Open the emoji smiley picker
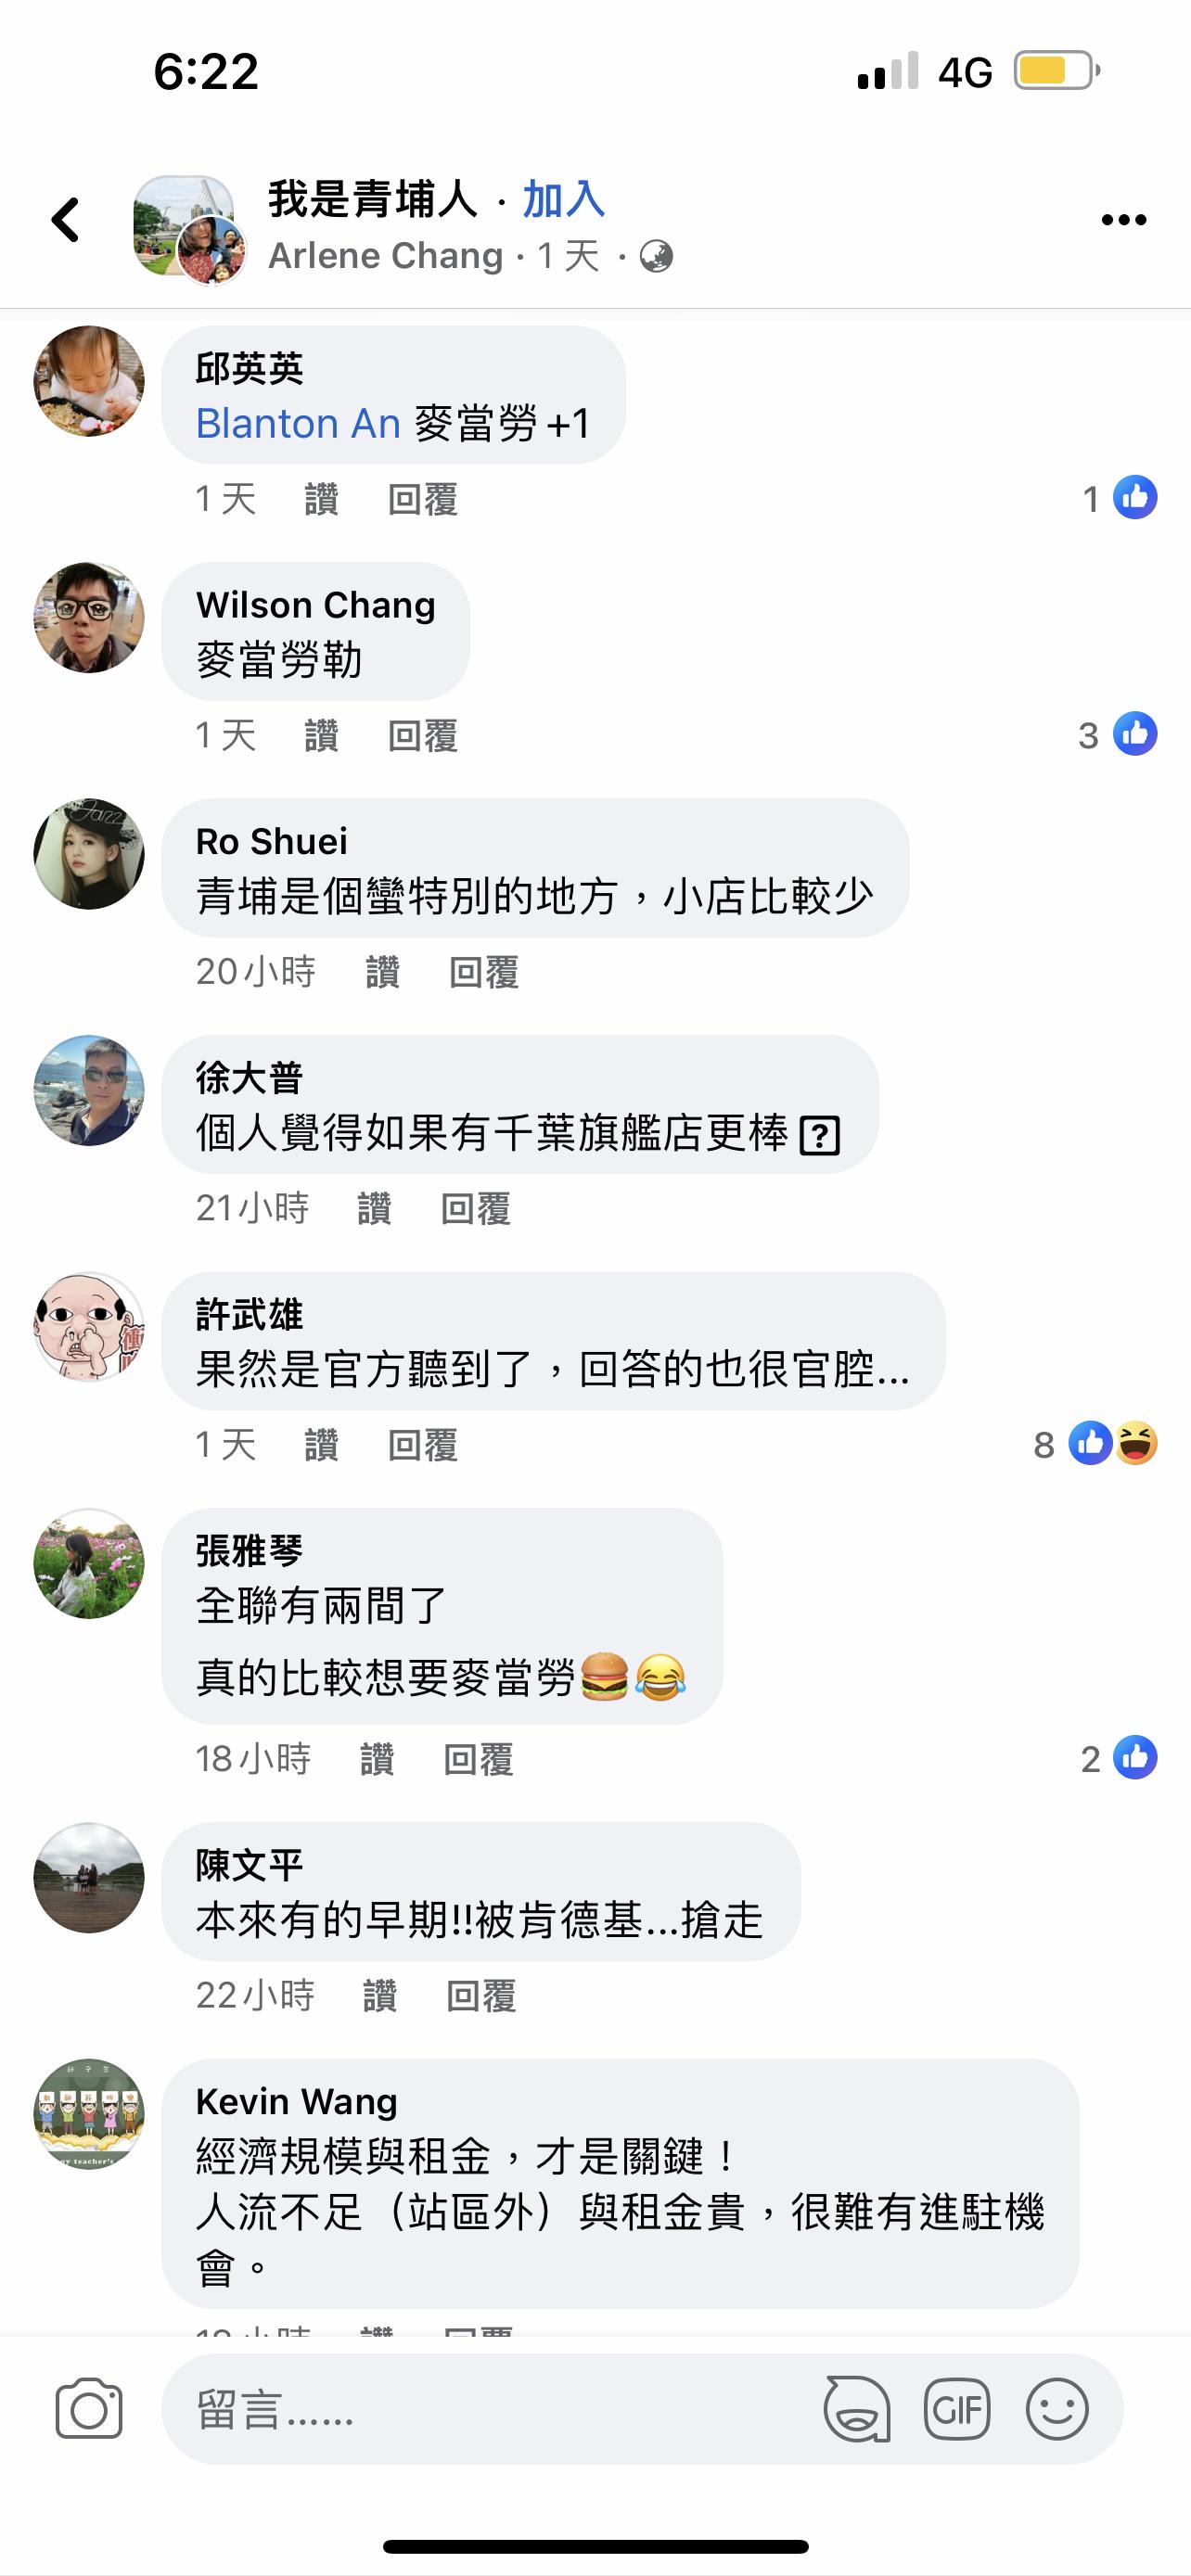This screenshot has width=1191, height=2576. pos(1057,2409)
